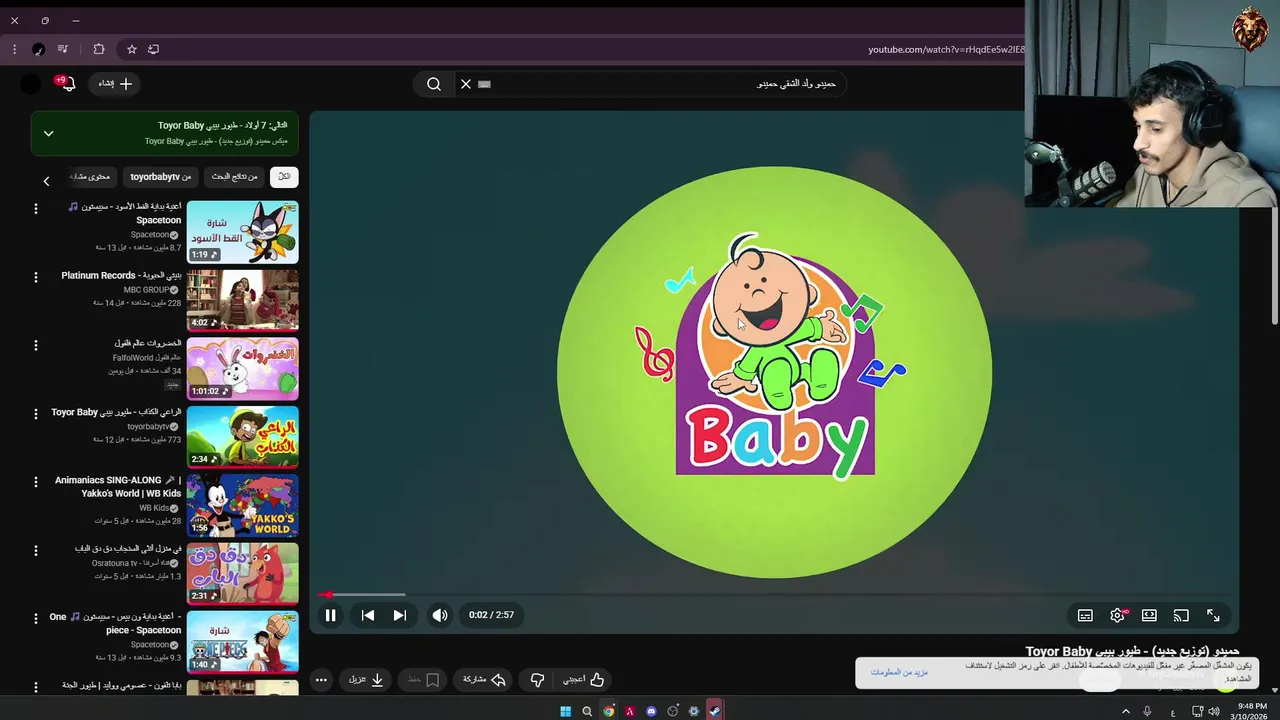Dislike the video with thumbs down
Image resolution: width=1280 pixels, height=720 pixels.
[537, 680]
